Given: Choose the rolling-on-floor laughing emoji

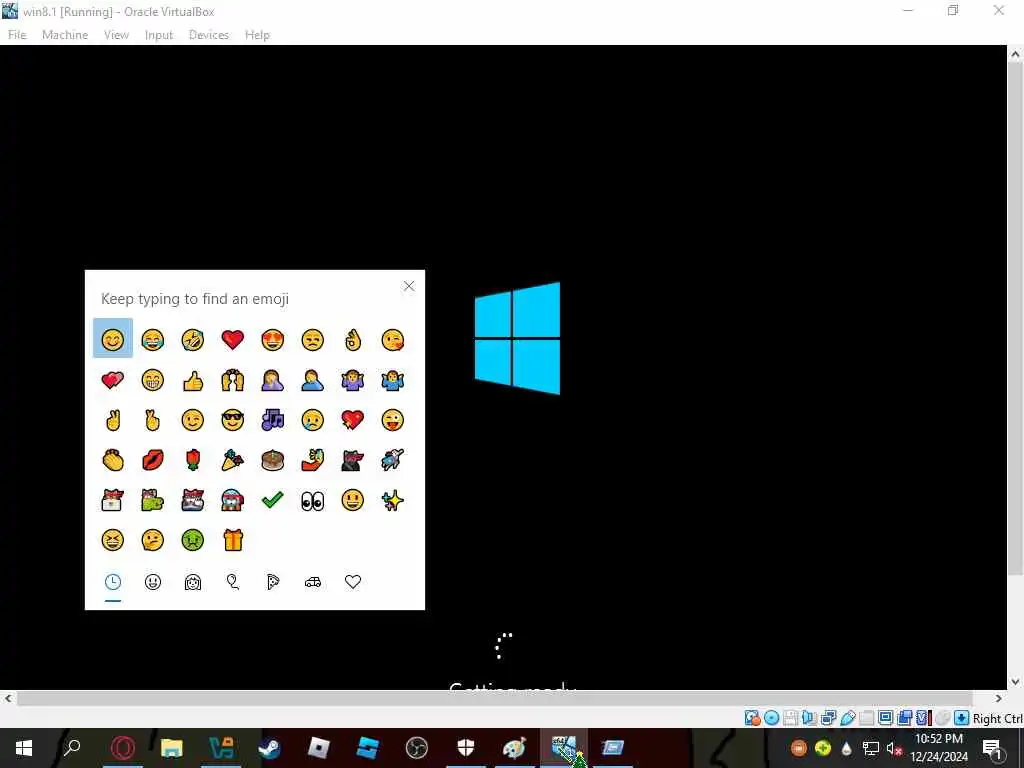Looking at the screenshot, I should (193, 339).
